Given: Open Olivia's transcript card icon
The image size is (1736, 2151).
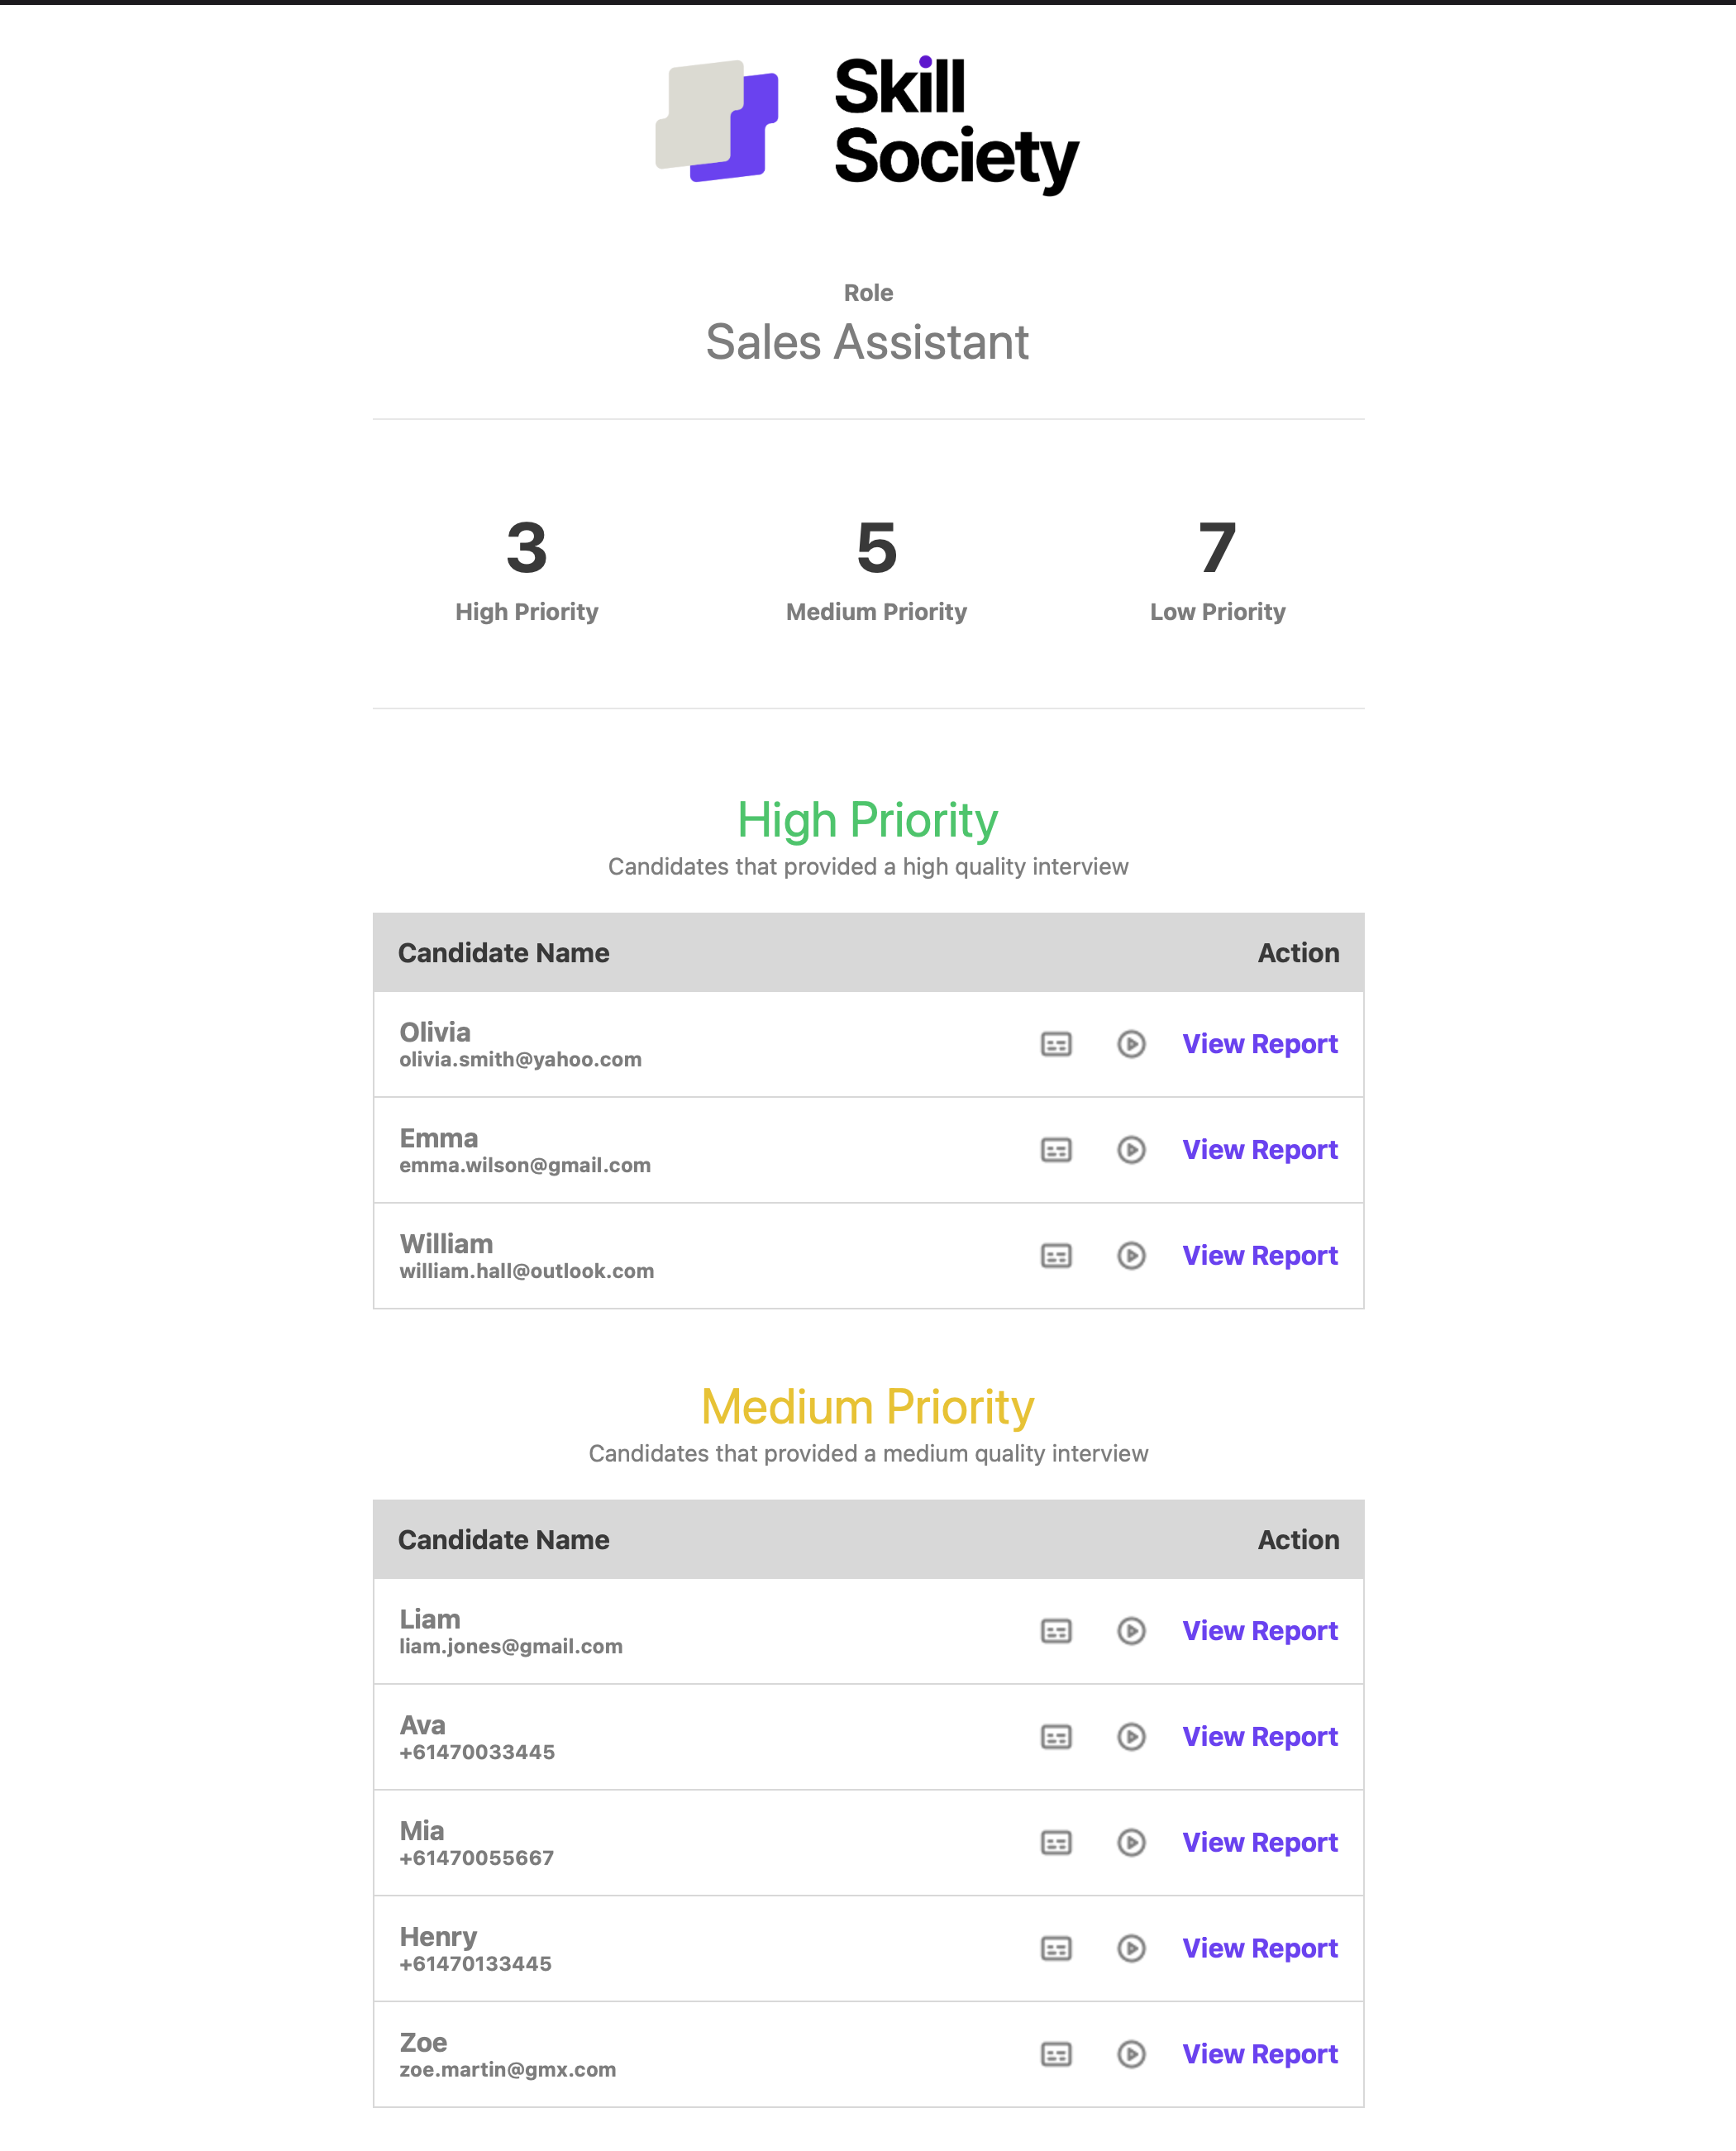Looking at the screenshot, I should [1056, 1044].
